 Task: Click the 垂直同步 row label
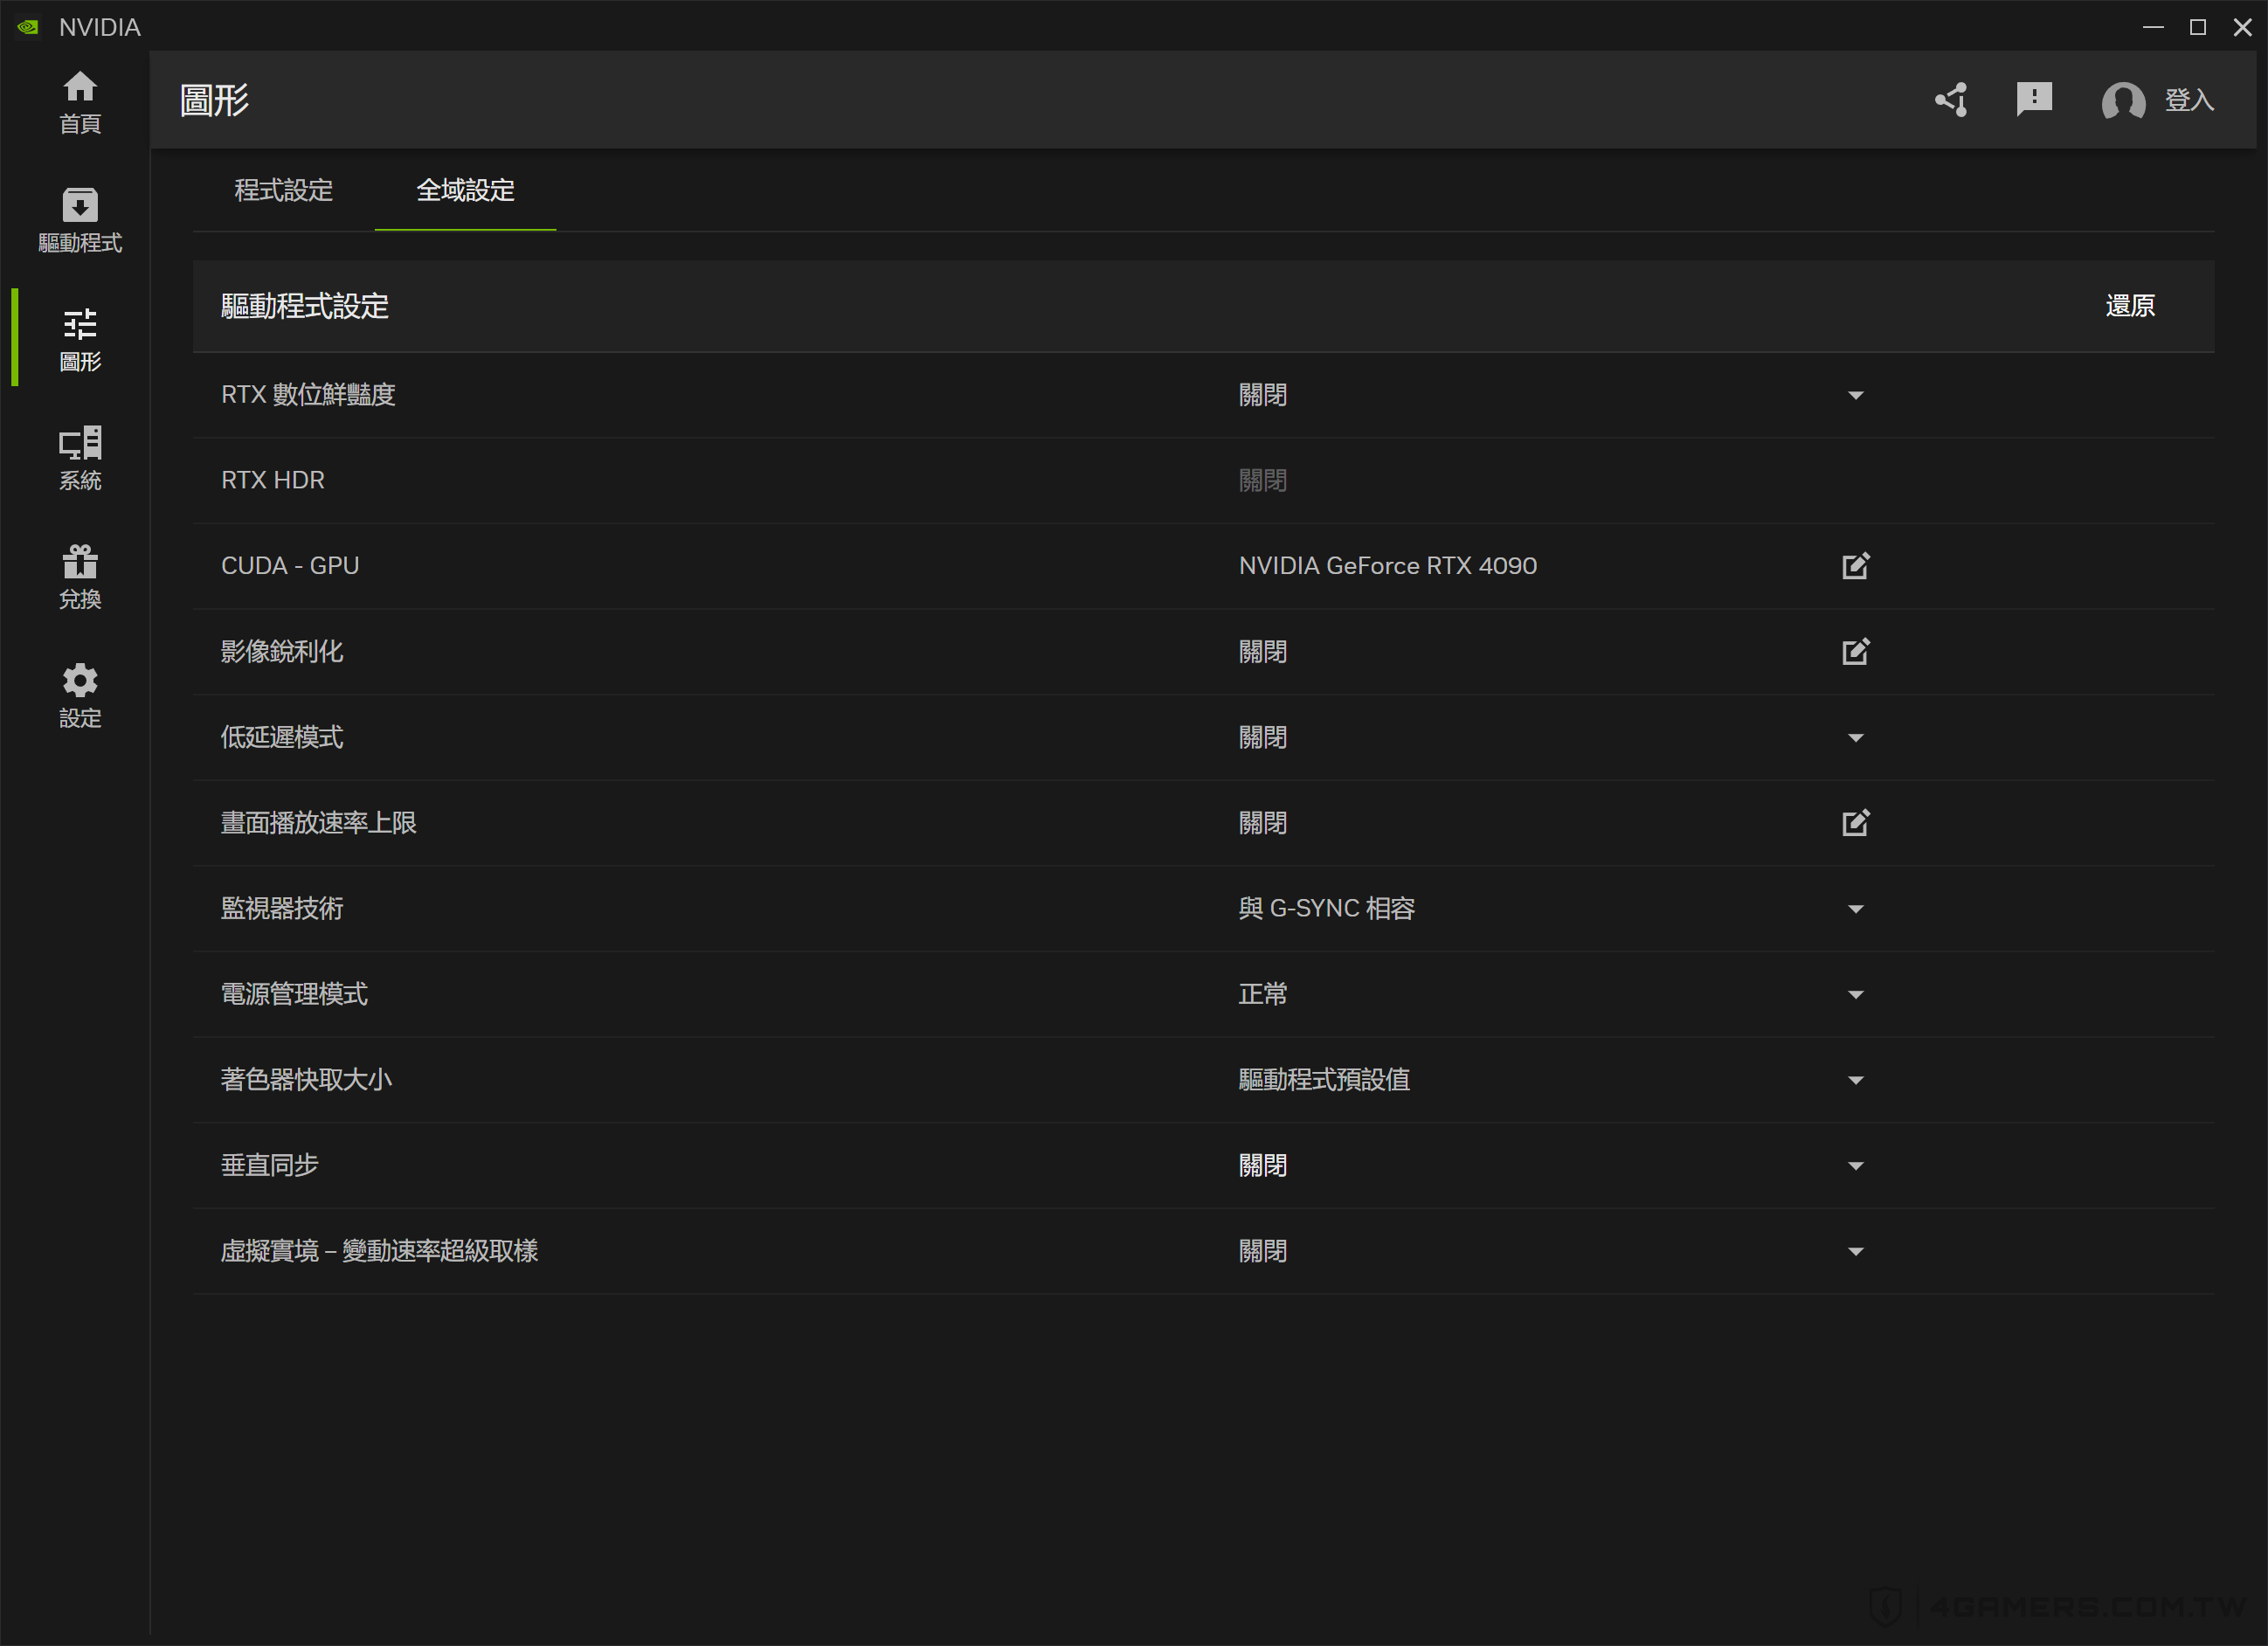pyautogui.click(x=270, y=1166)
